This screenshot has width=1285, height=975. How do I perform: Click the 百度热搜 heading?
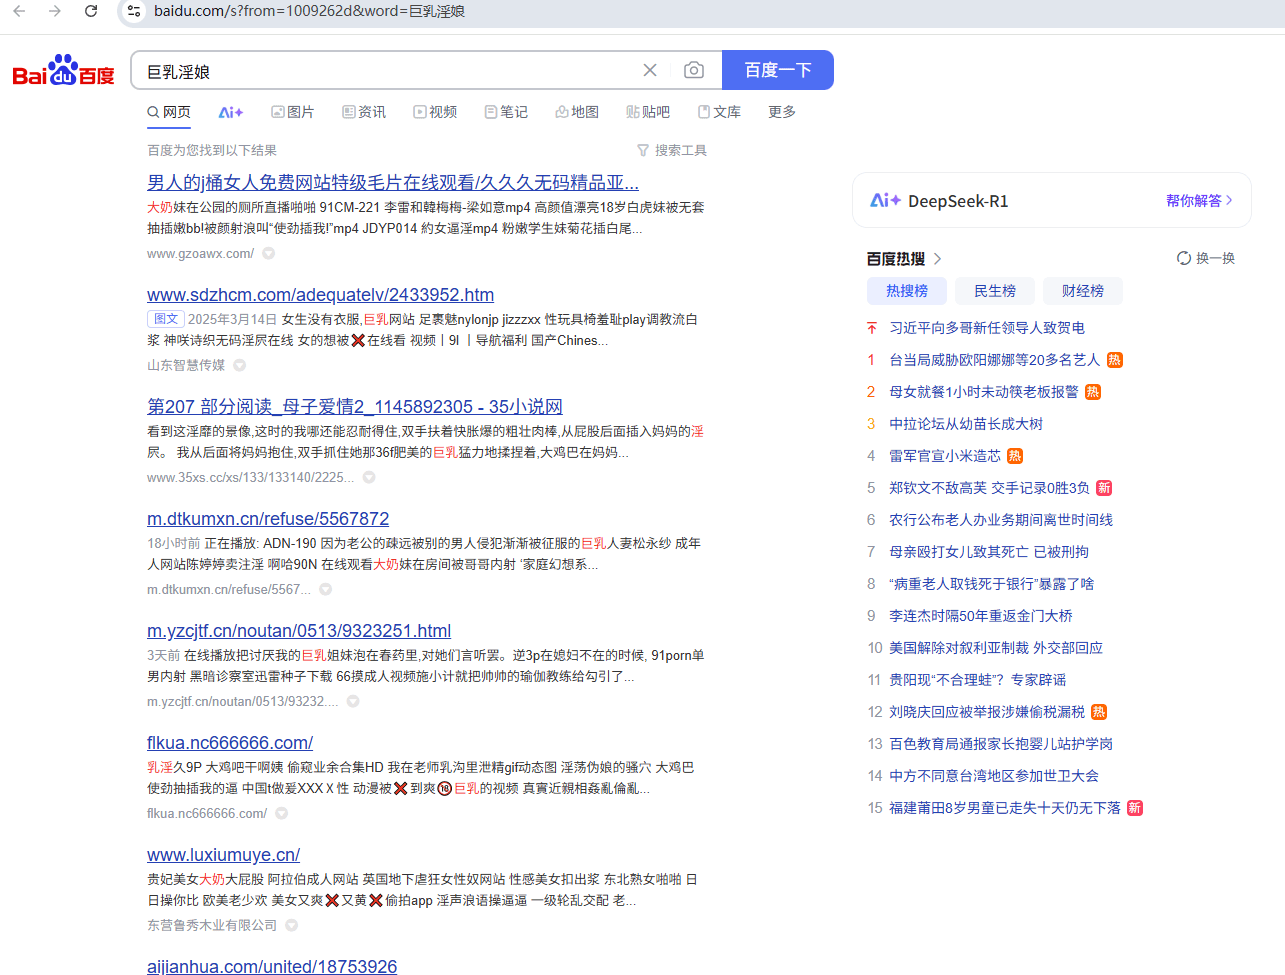896,259
